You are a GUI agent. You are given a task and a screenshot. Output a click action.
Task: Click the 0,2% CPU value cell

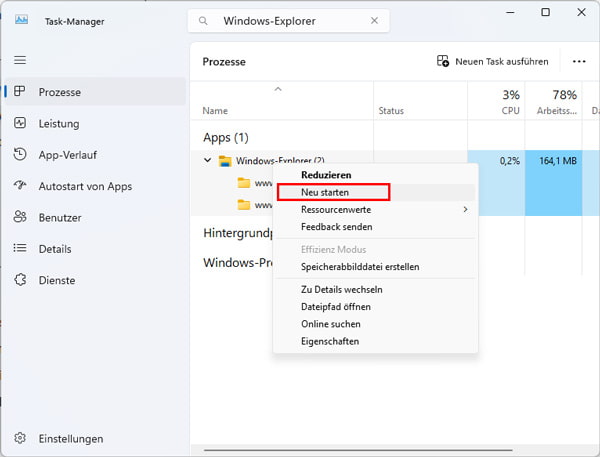496,161
